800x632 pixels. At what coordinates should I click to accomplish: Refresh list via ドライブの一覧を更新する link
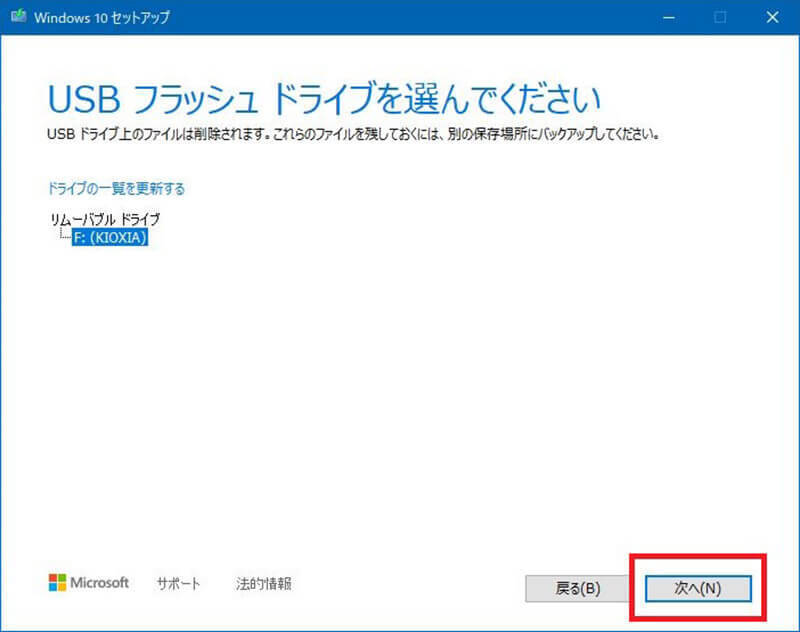pos(116,188)
